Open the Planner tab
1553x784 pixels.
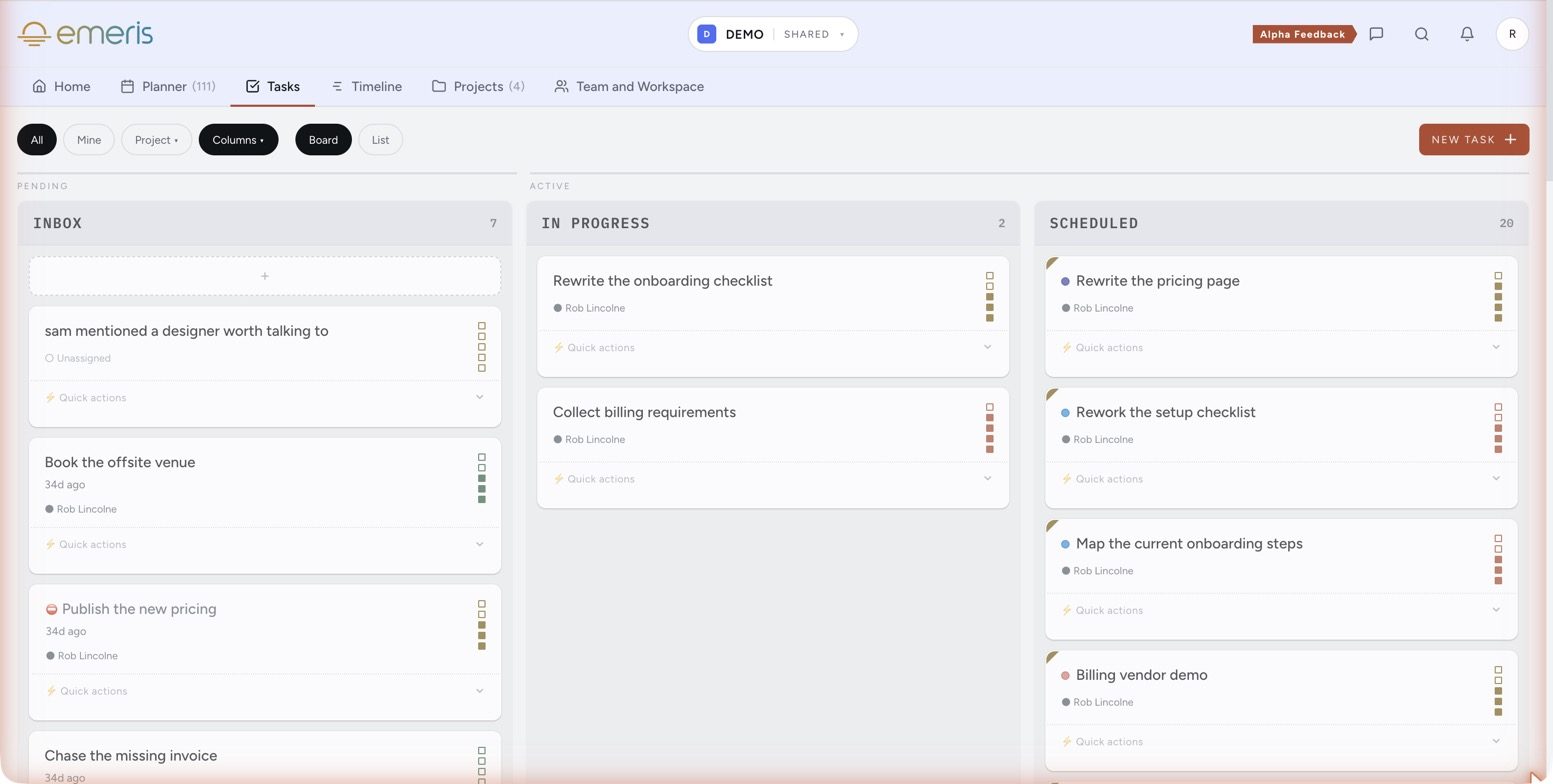tap(168, 87)
